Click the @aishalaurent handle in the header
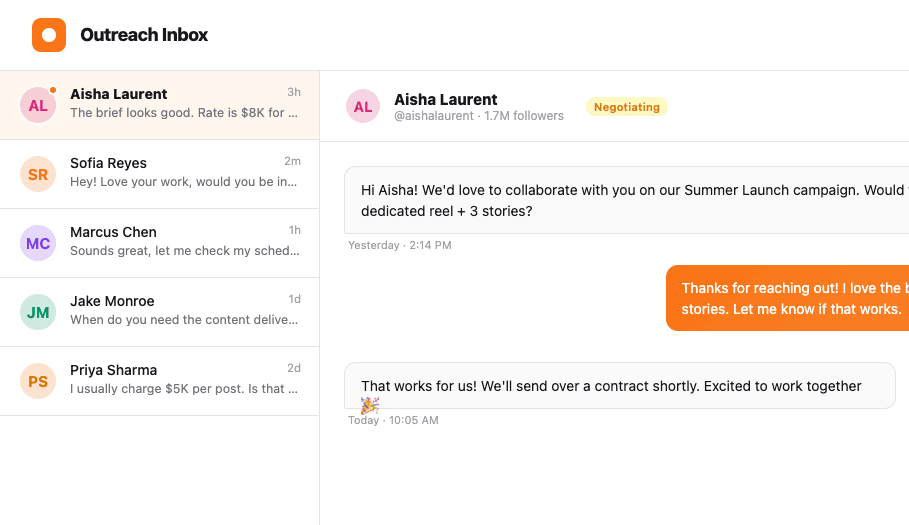 pos(434,116)
